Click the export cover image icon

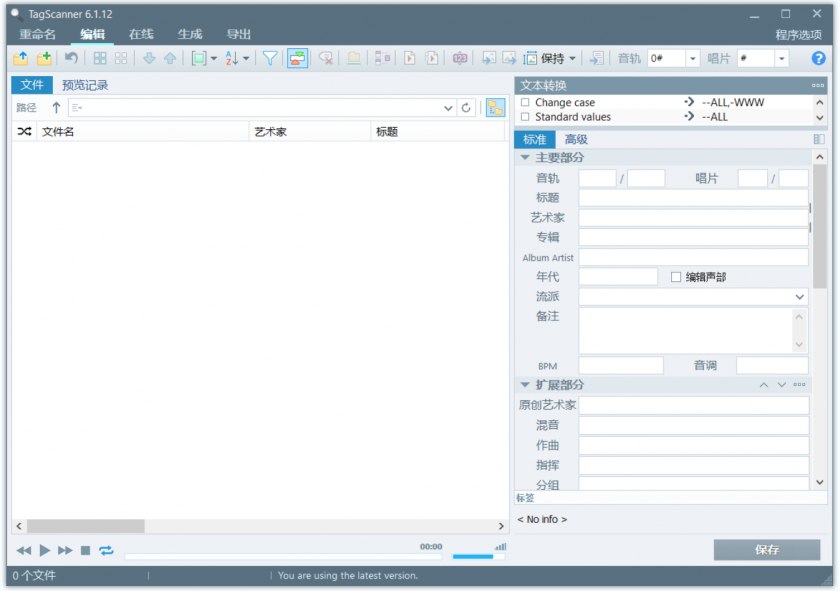[508, 58]
